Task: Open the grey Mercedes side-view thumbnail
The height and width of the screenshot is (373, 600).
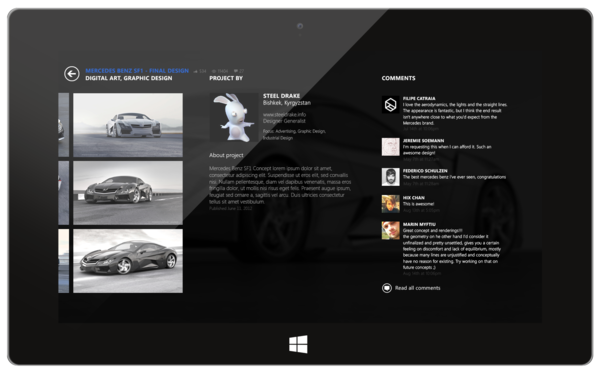Action: [x=128, y=261]
